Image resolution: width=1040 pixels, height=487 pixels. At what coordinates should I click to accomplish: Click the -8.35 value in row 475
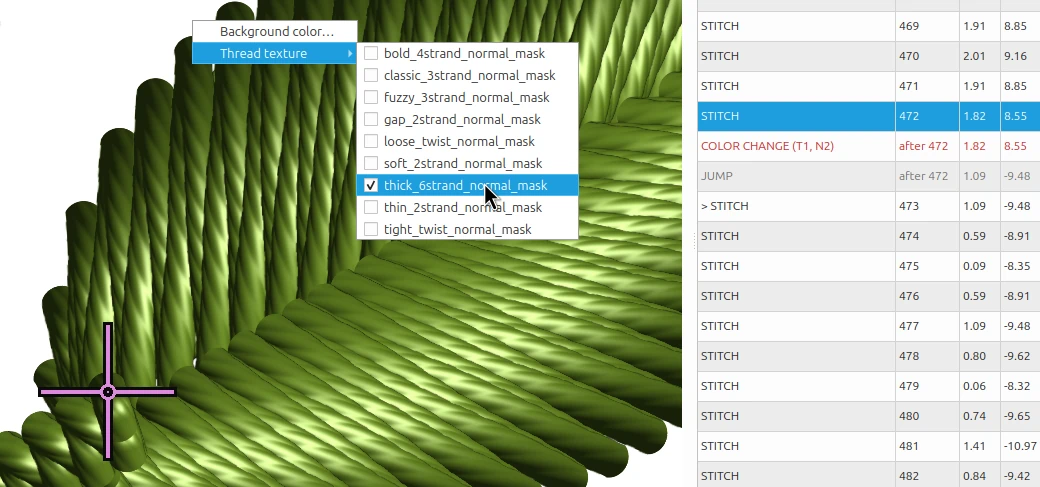tap(1017, 266)
